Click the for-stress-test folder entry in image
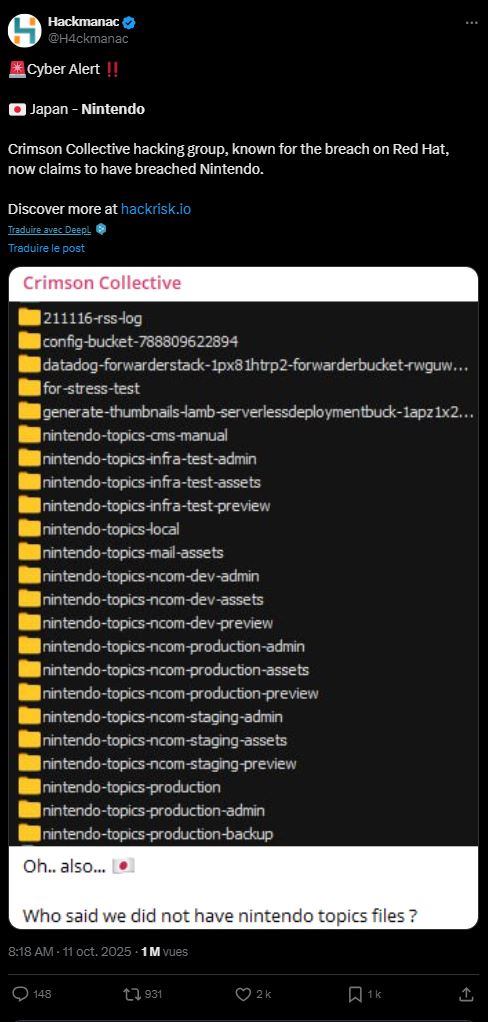 (79, 388)
